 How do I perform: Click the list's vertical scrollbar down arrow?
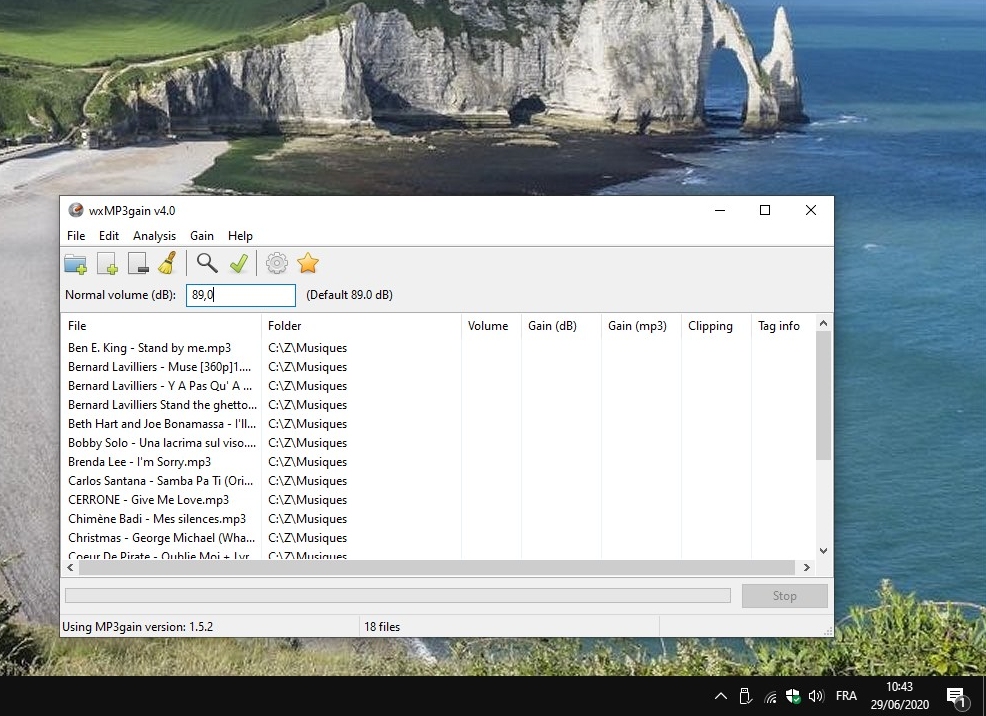coord(823,551)
